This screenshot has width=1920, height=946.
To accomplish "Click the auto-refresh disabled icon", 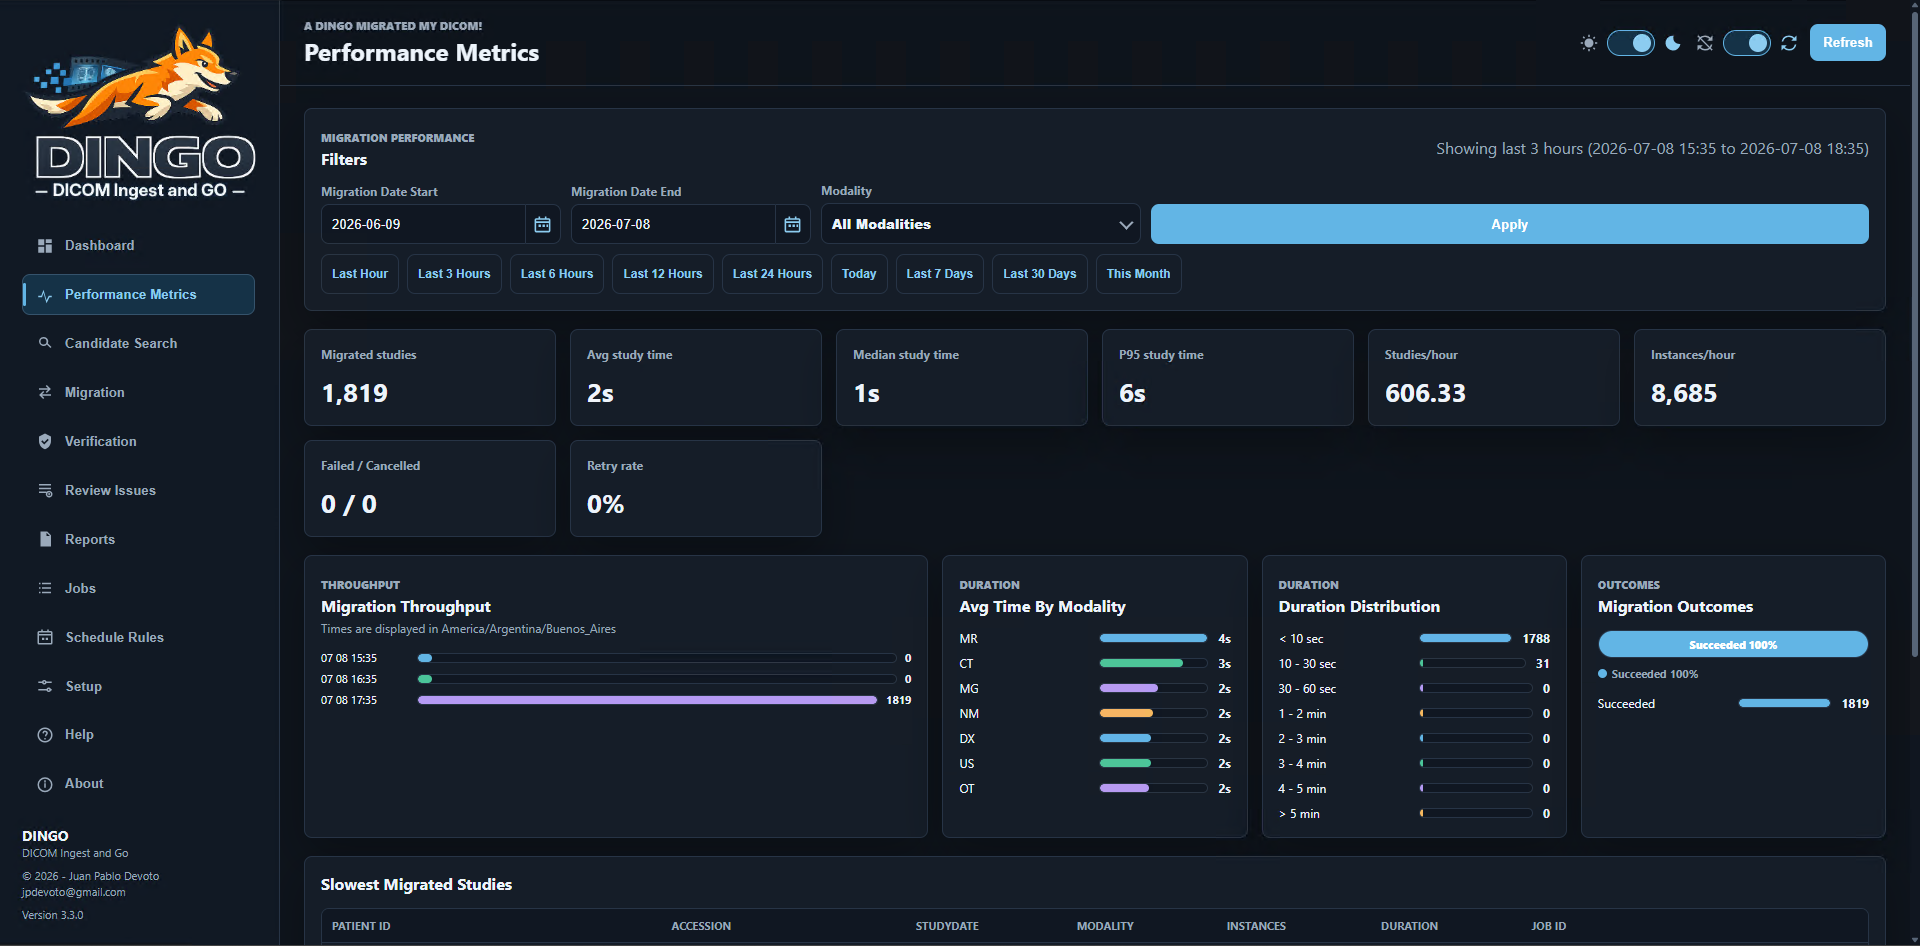I will [1705, 43].
